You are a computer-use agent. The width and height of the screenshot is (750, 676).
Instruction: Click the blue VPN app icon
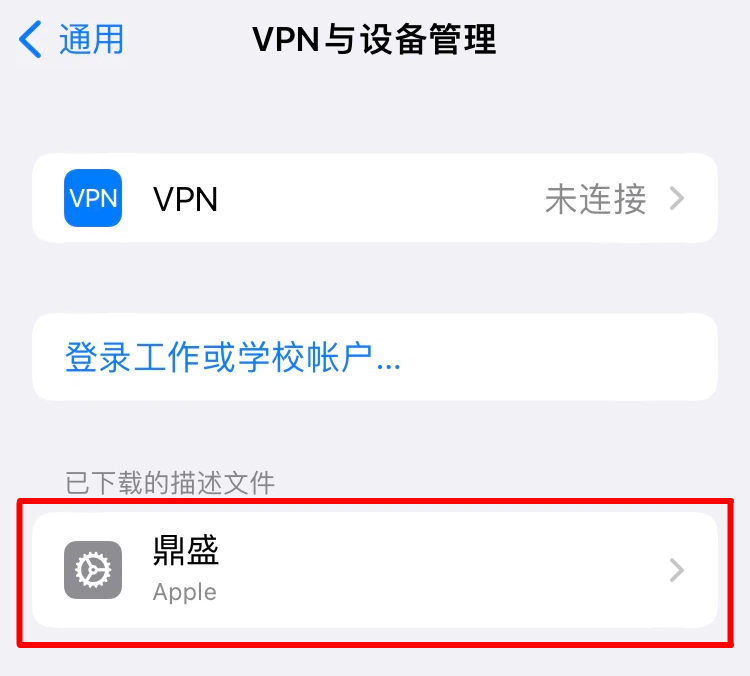[x=93, y=198]
